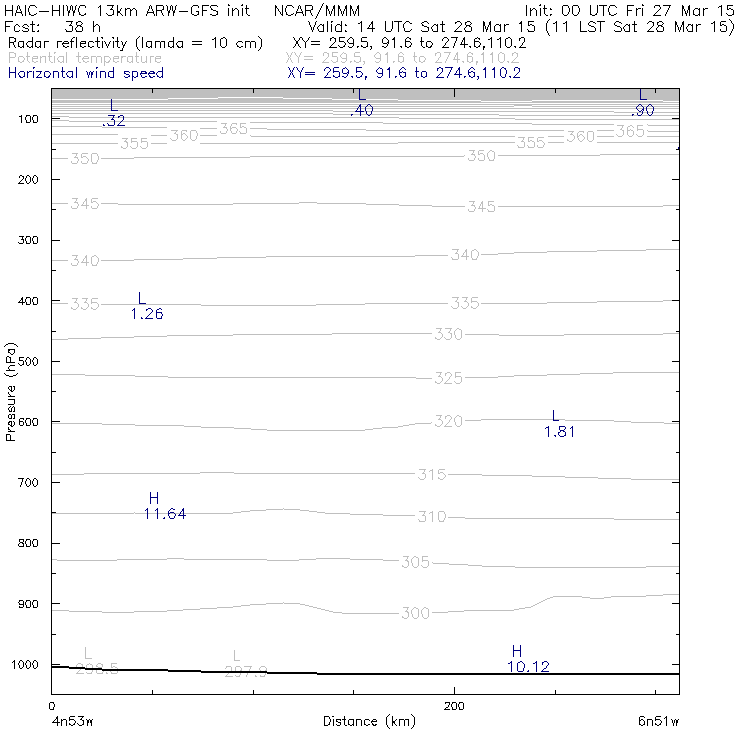740x740 pixels.
Task: Click the 600 hPa pressure tick label
Action: pos(28,422)
